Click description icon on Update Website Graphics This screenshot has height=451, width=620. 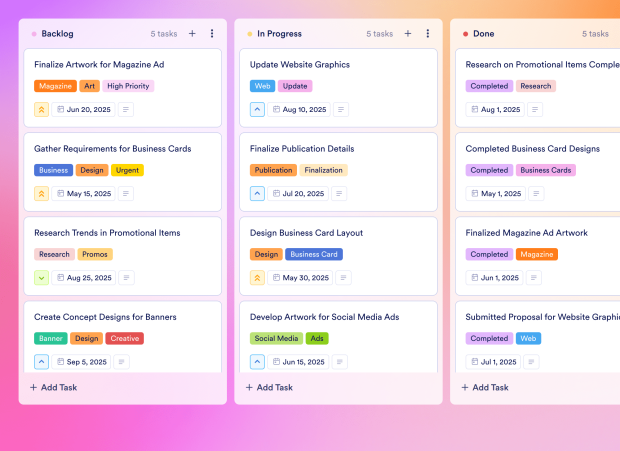312,110
